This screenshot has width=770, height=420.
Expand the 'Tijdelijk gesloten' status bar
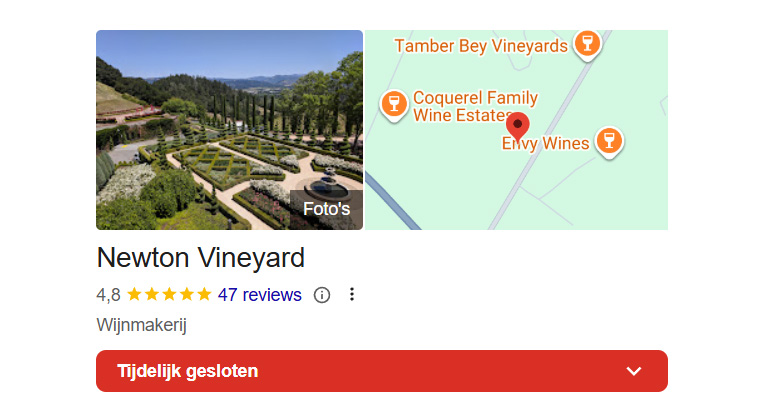[x=382, y=371]
